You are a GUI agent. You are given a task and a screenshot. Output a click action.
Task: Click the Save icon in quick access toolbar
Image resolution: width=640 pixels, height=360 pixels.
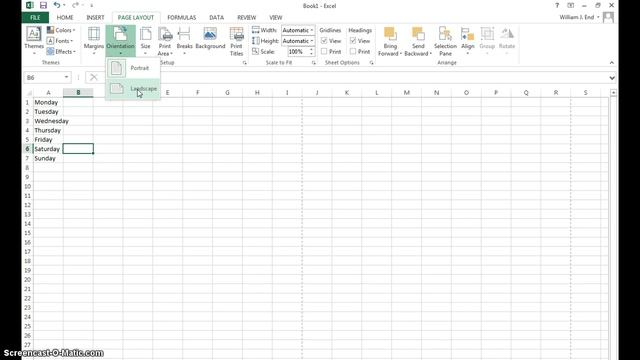[43, 5]
